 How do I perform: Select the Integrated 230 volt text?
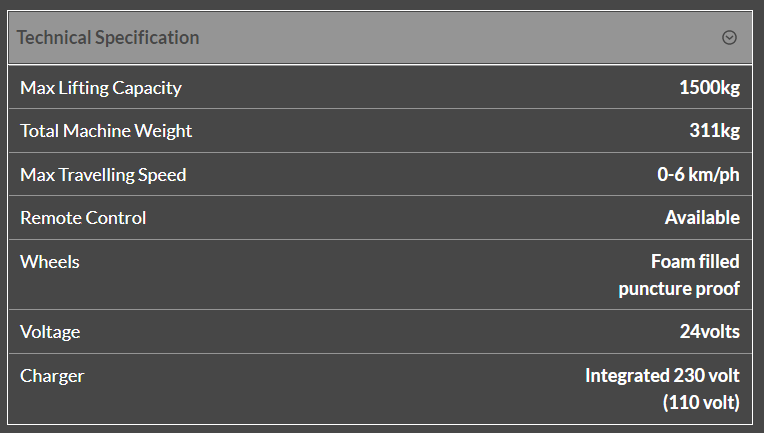point(662,376)
